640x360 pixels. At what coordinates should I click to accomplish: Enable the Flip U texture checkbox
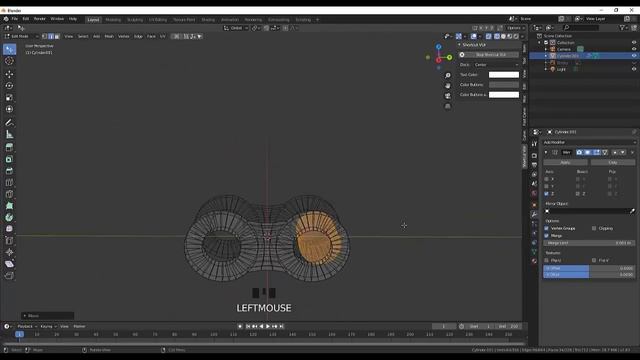[547, 260]
